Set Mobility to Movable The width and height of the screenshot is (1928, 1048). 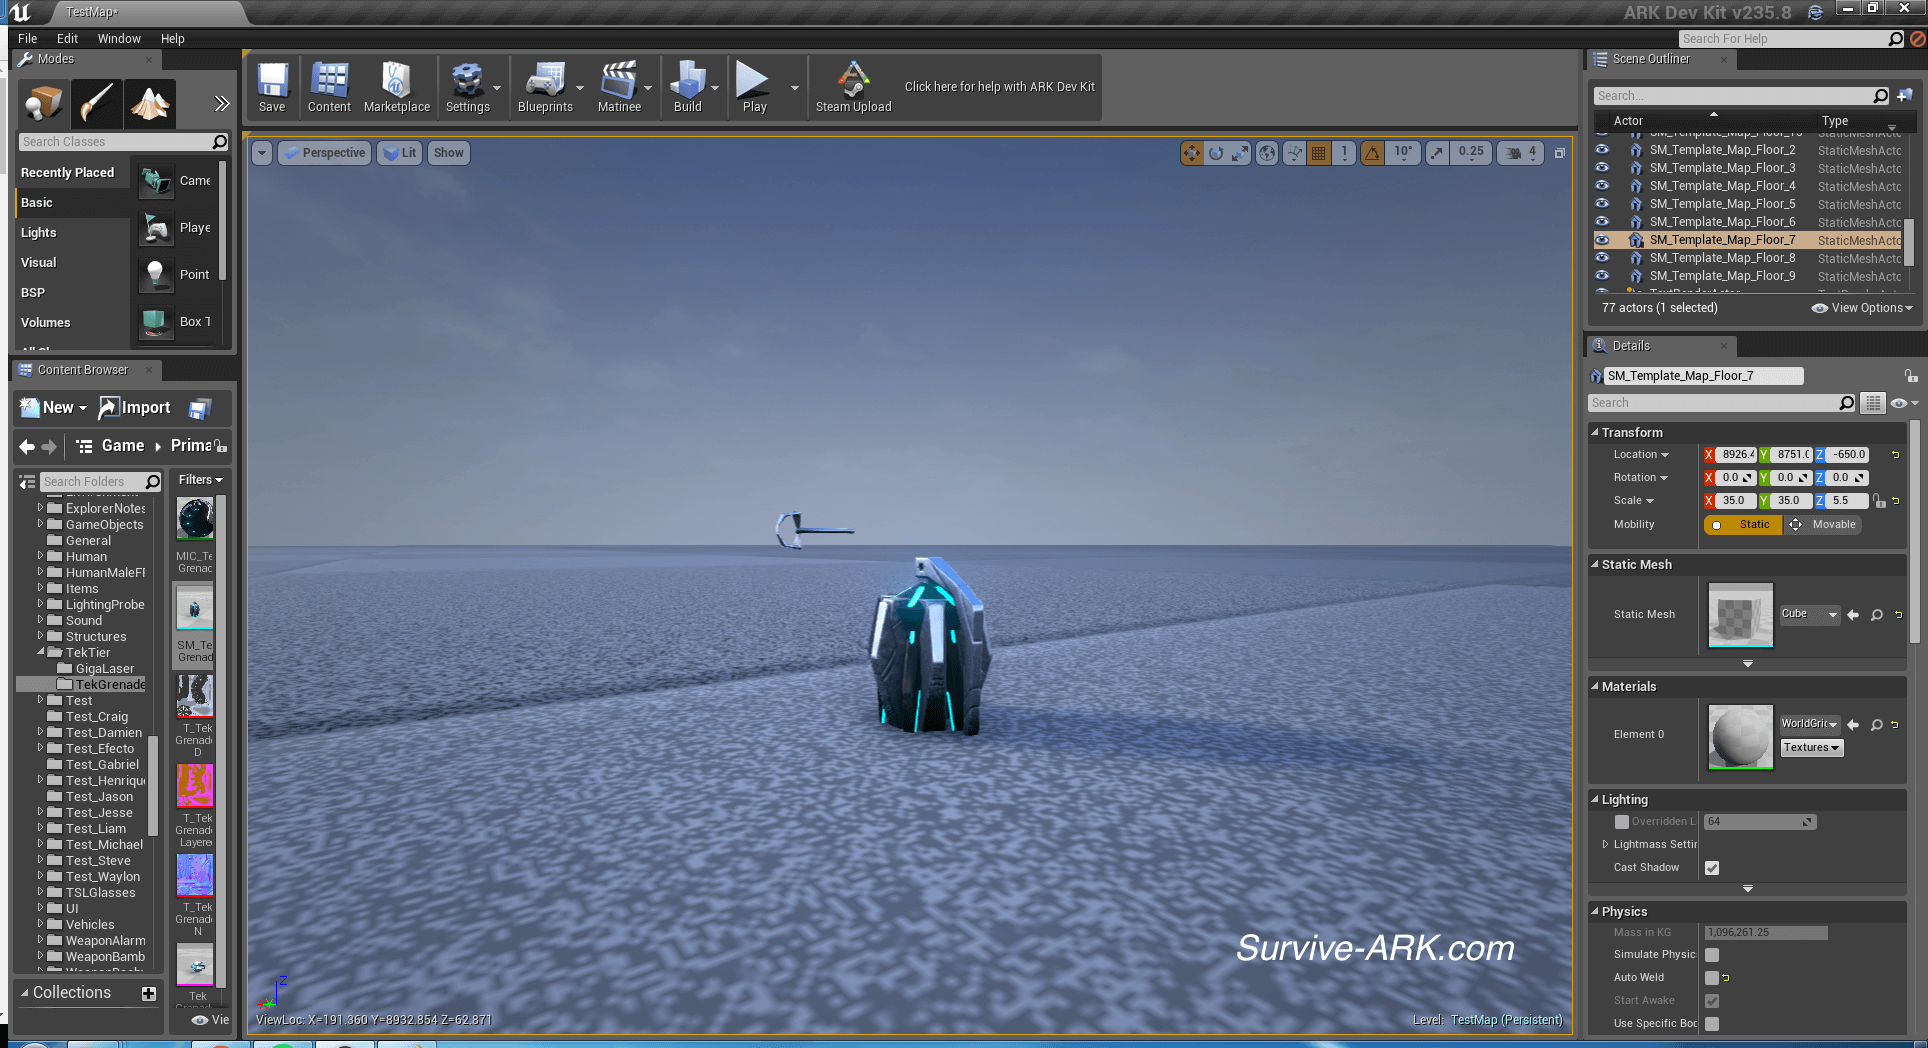pos(1823,525)
